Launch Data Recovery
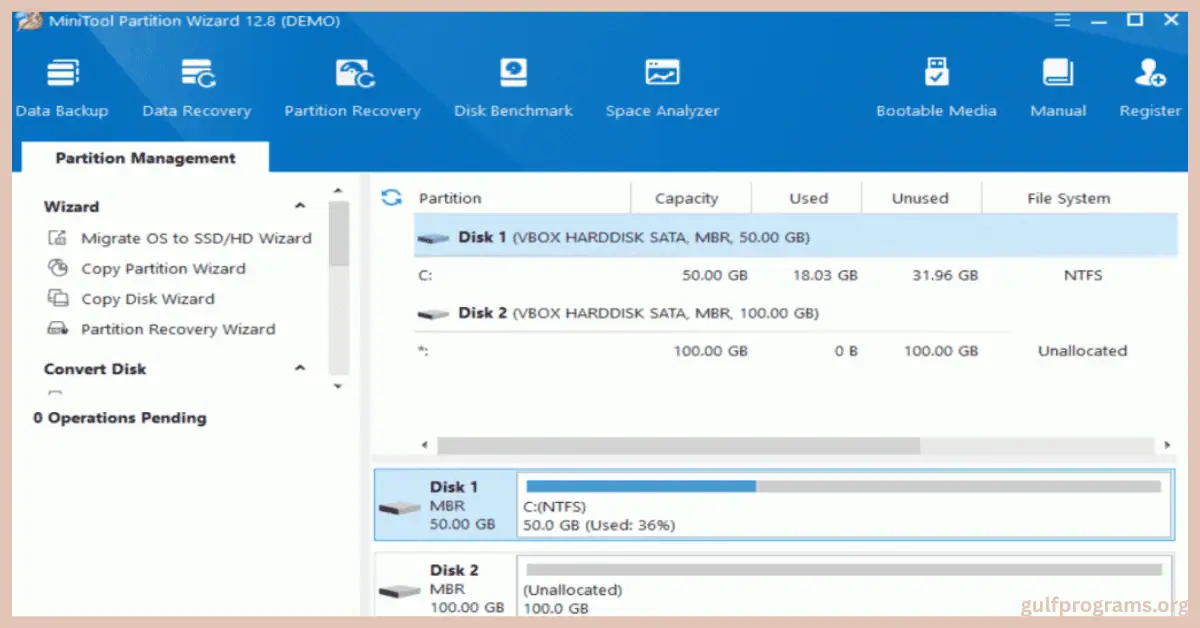 (196, 85)
